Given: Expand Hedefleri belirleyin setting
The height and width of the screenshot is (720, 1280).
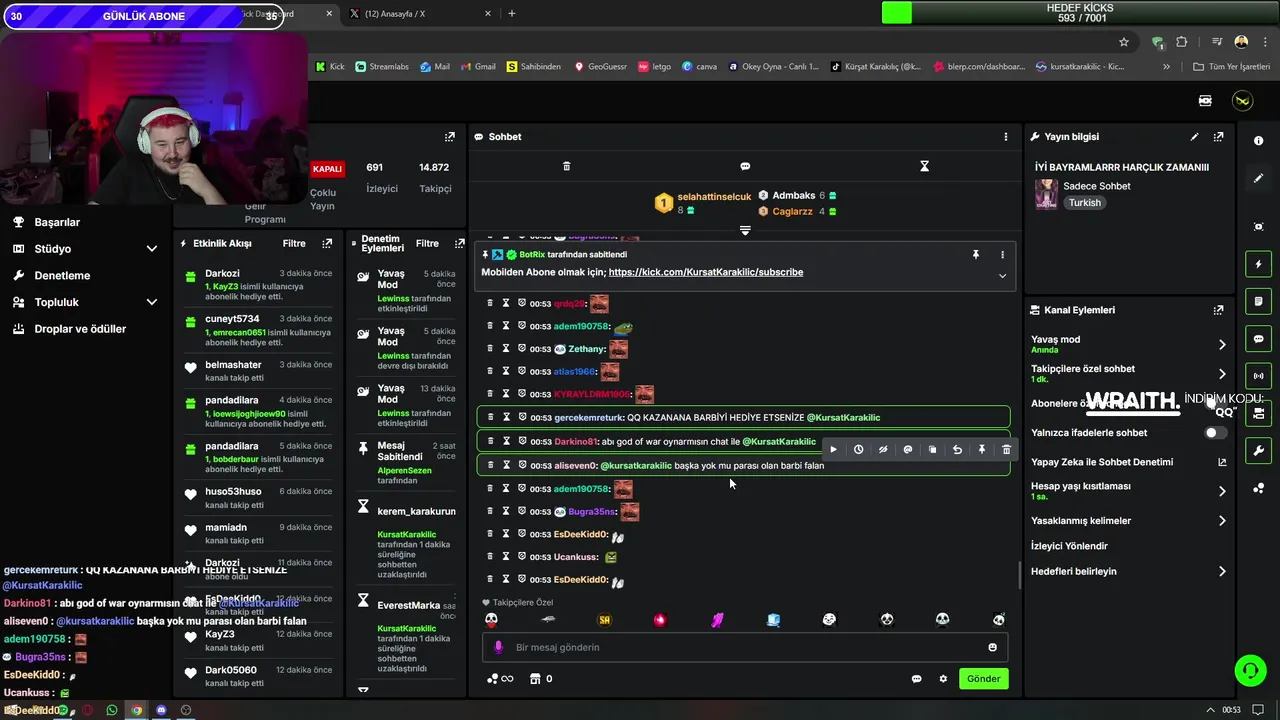Looking at the screenshot, I should pos(1222,572).
